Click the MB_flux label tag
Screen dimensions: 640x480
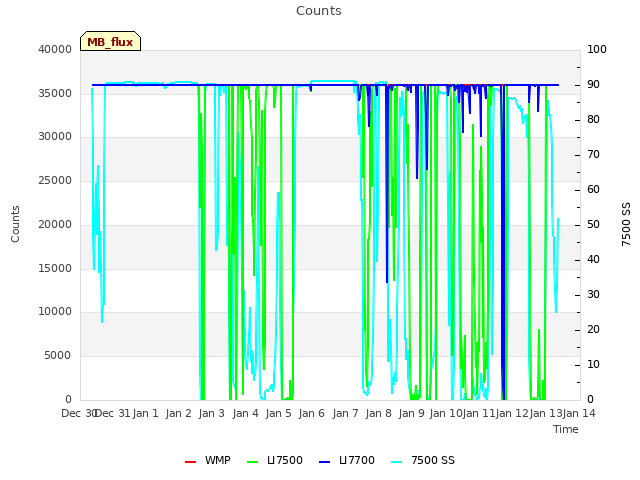[x=110, y=42]
